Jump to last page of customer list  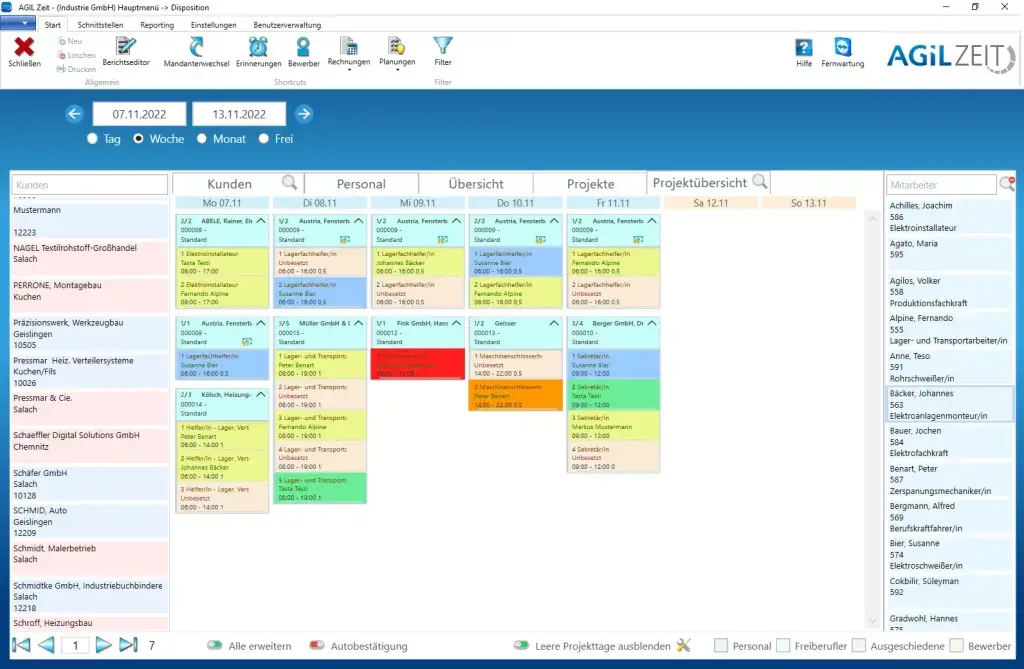tap(129, 645)
